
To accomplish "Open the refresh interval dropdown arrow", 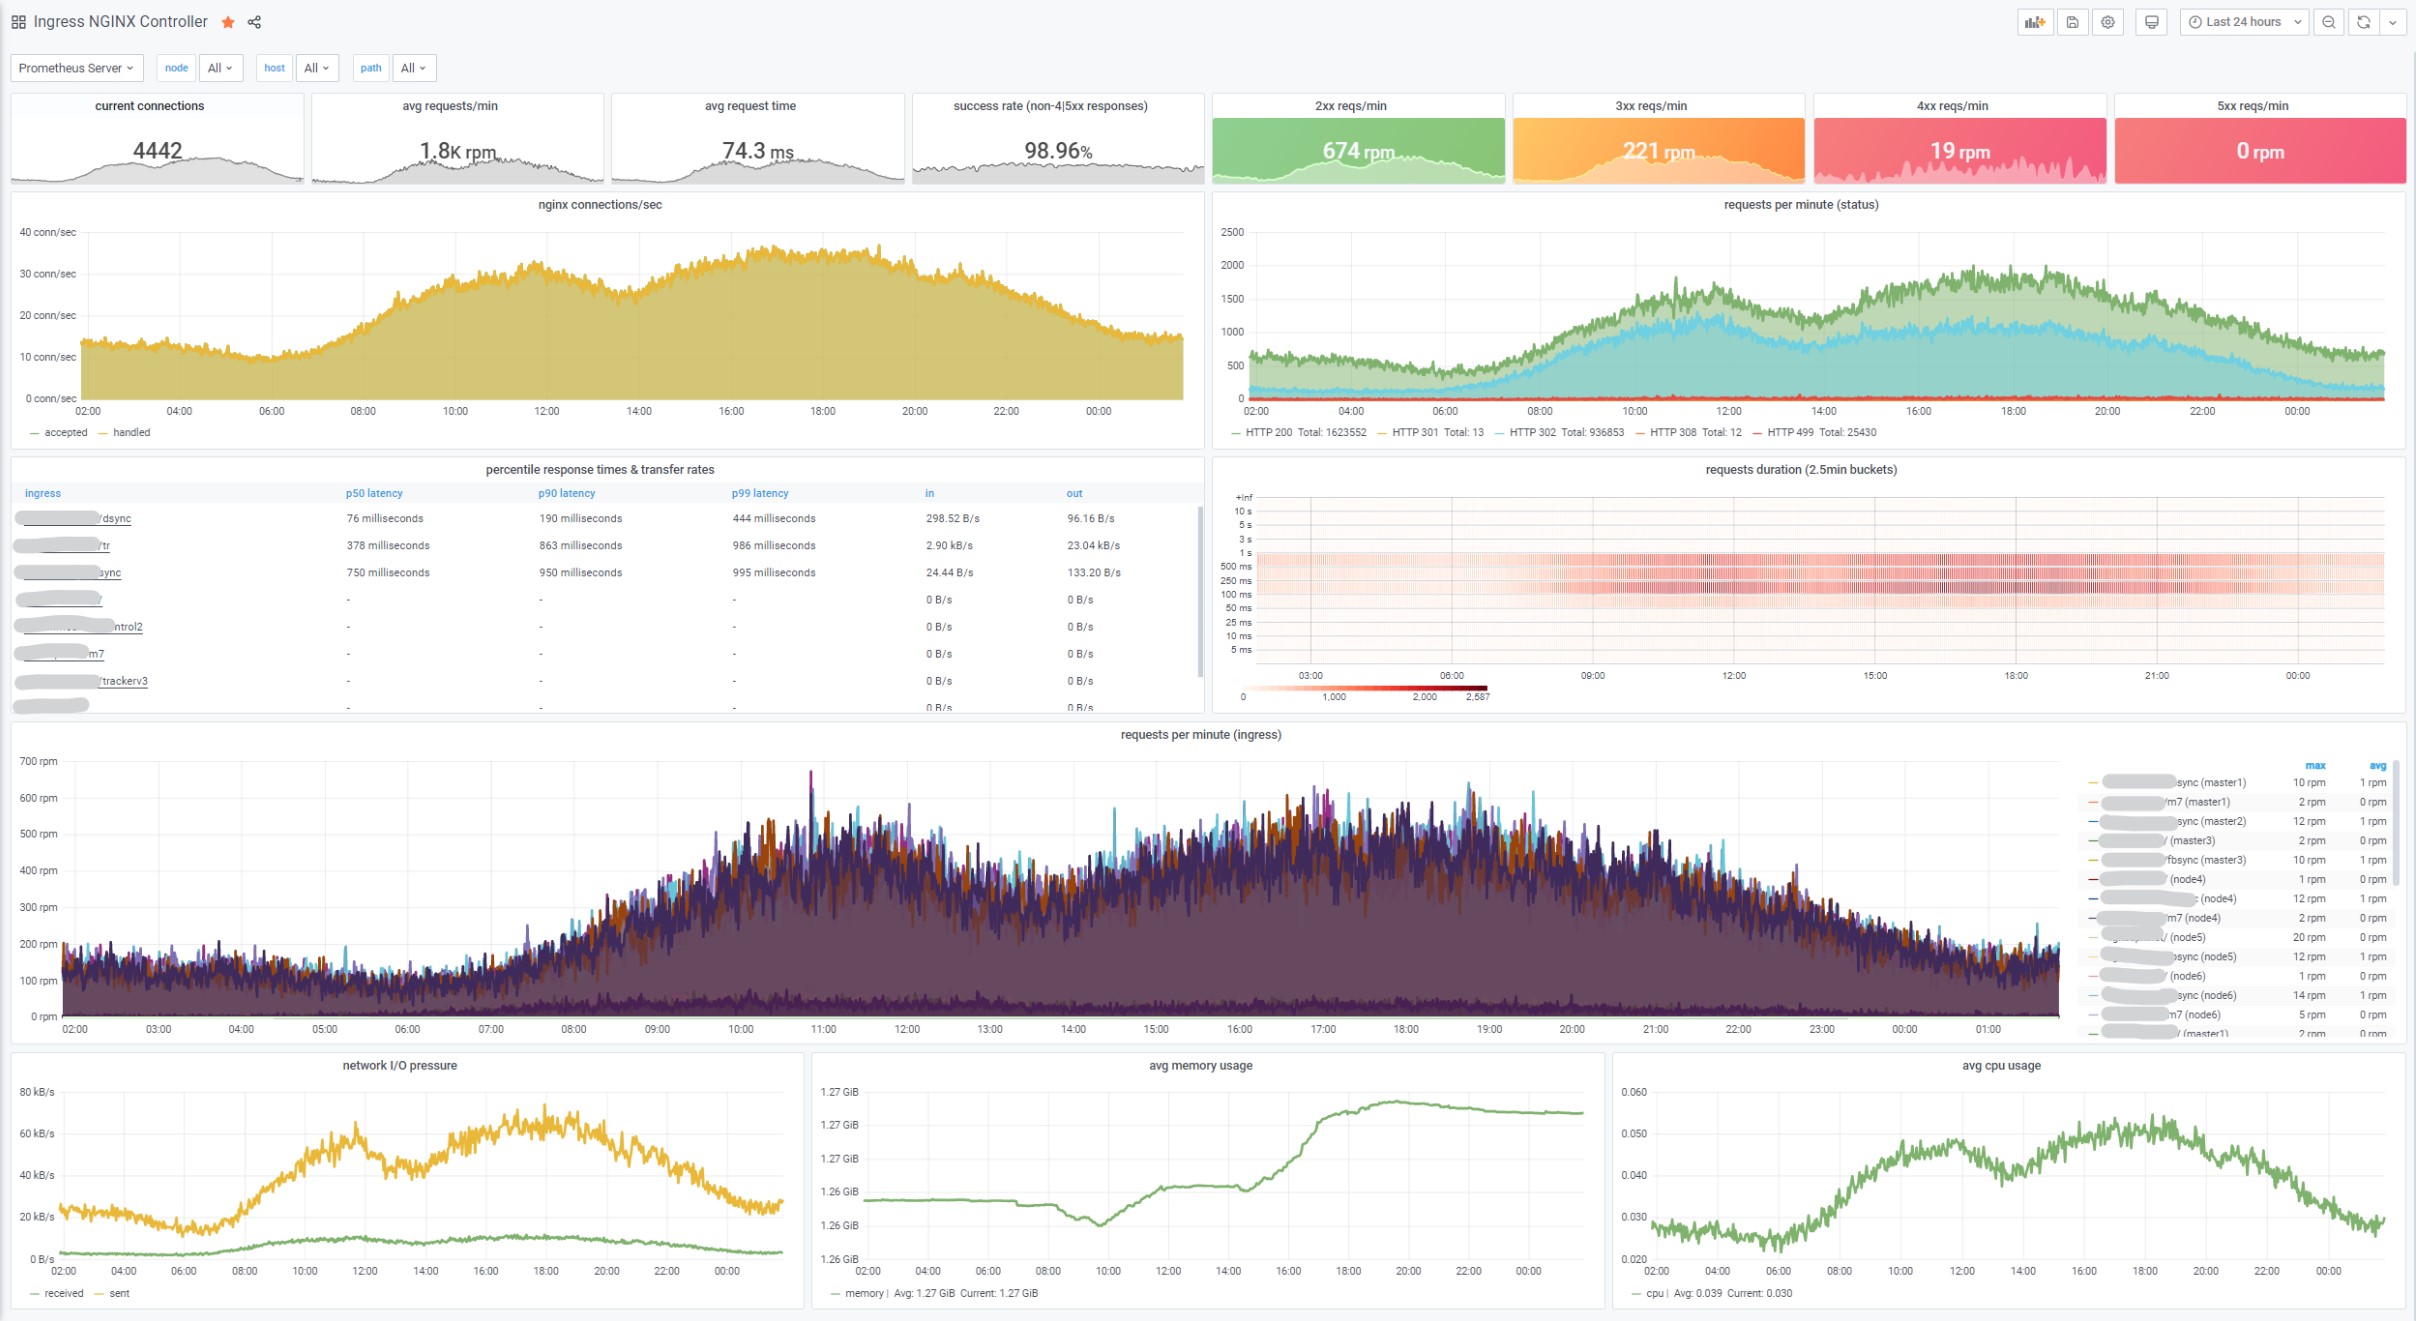I will [x=2393, y=22].
